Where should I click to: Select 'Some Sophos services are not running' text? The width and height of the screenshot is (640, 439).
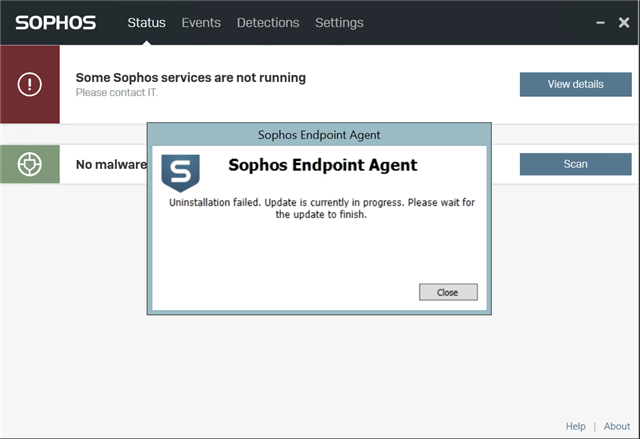pyautogui.click(x=191, y=78)
